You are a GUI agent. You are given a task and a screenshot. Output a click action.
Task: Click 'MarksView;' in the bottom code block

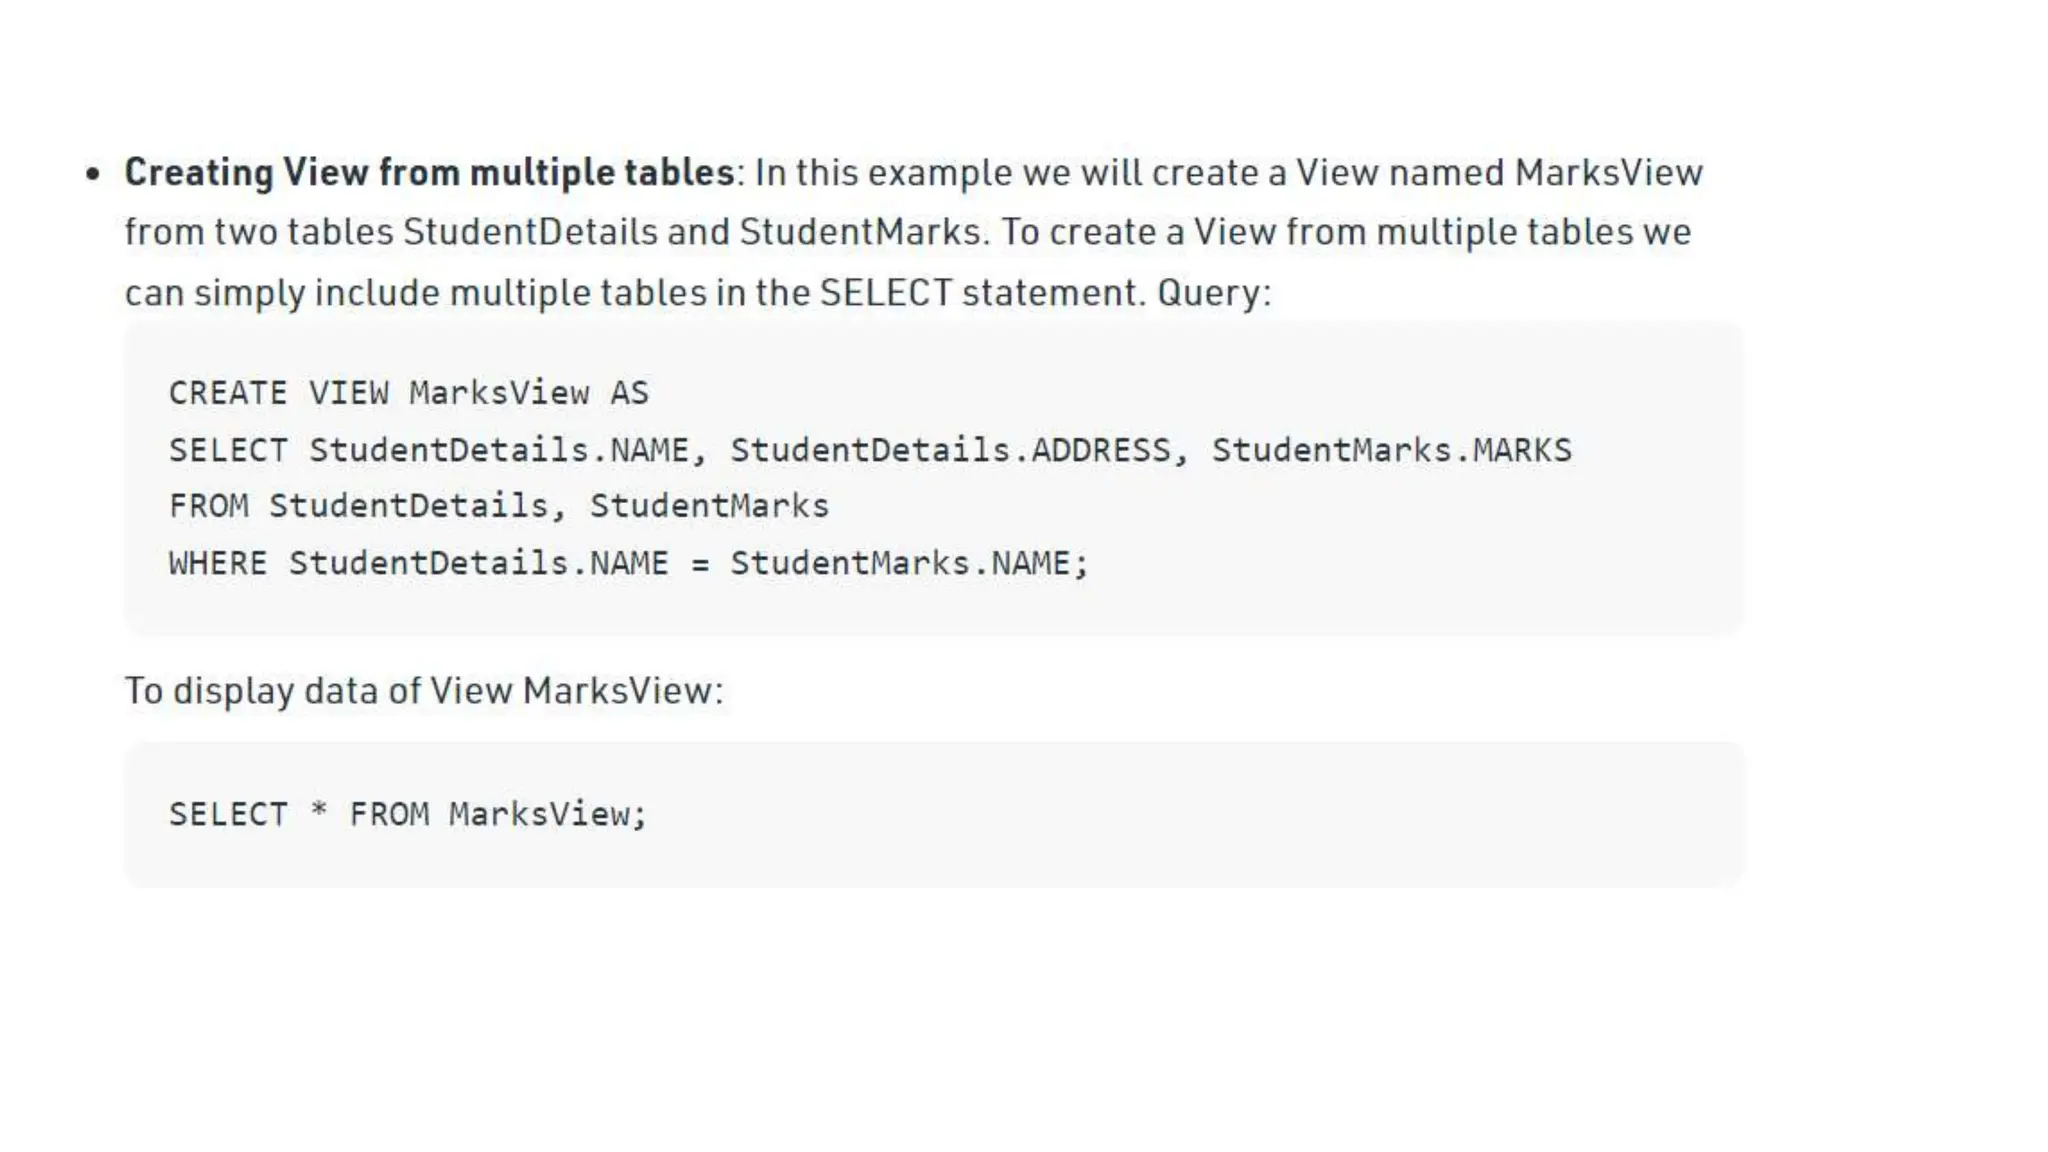click(x=548, y=814)
